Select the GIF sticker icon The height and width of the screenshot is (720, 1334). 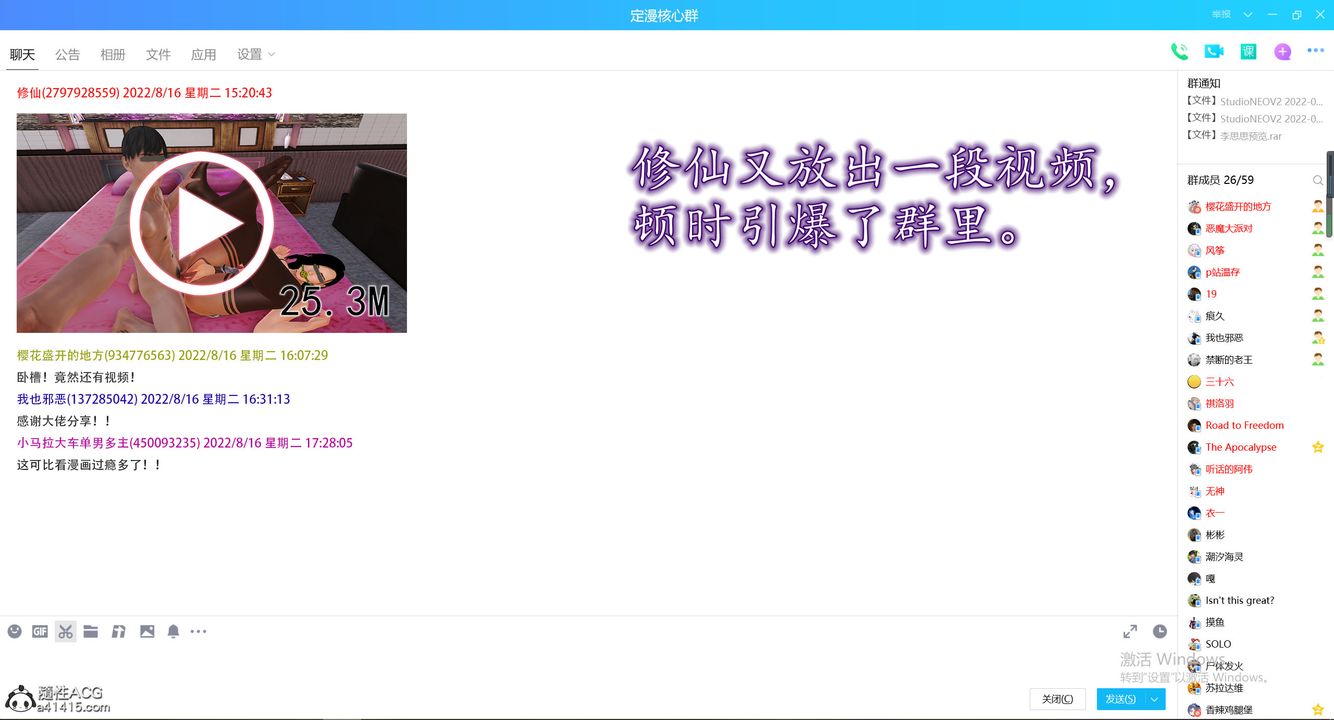[39, 631]
